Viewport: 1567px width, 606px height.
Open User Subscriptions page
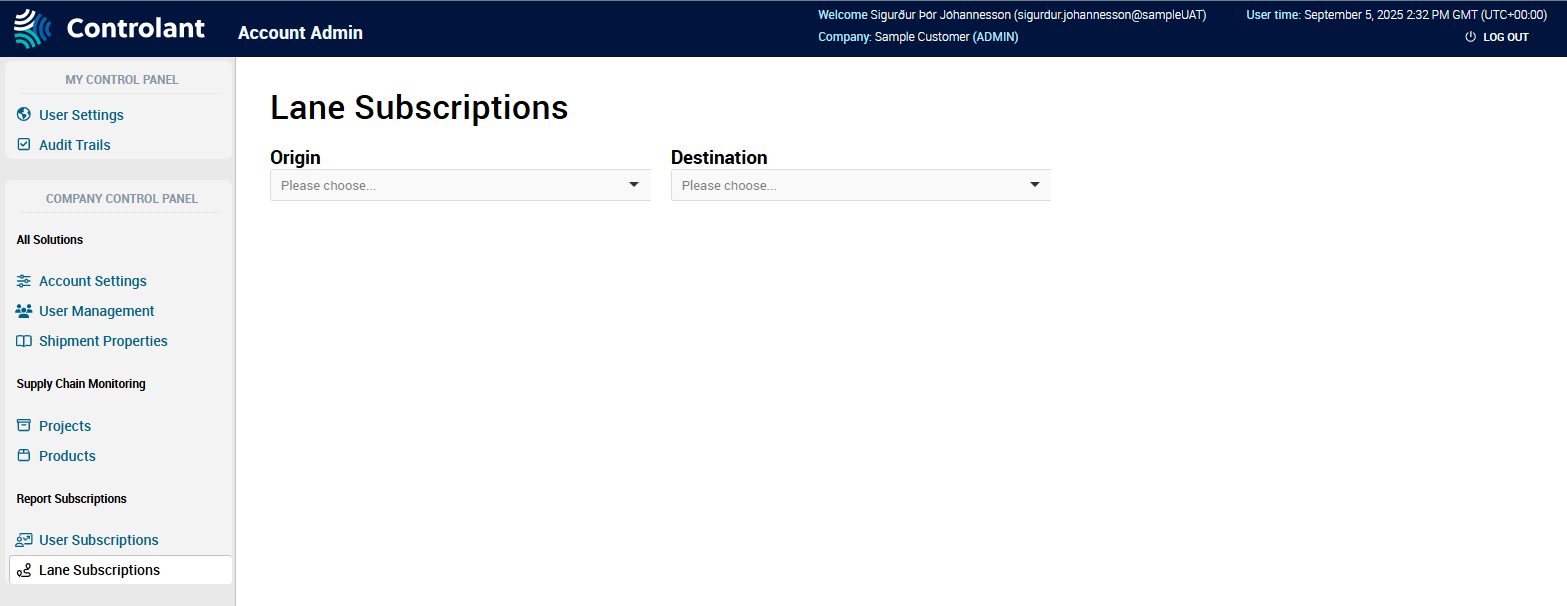point(99,540)
